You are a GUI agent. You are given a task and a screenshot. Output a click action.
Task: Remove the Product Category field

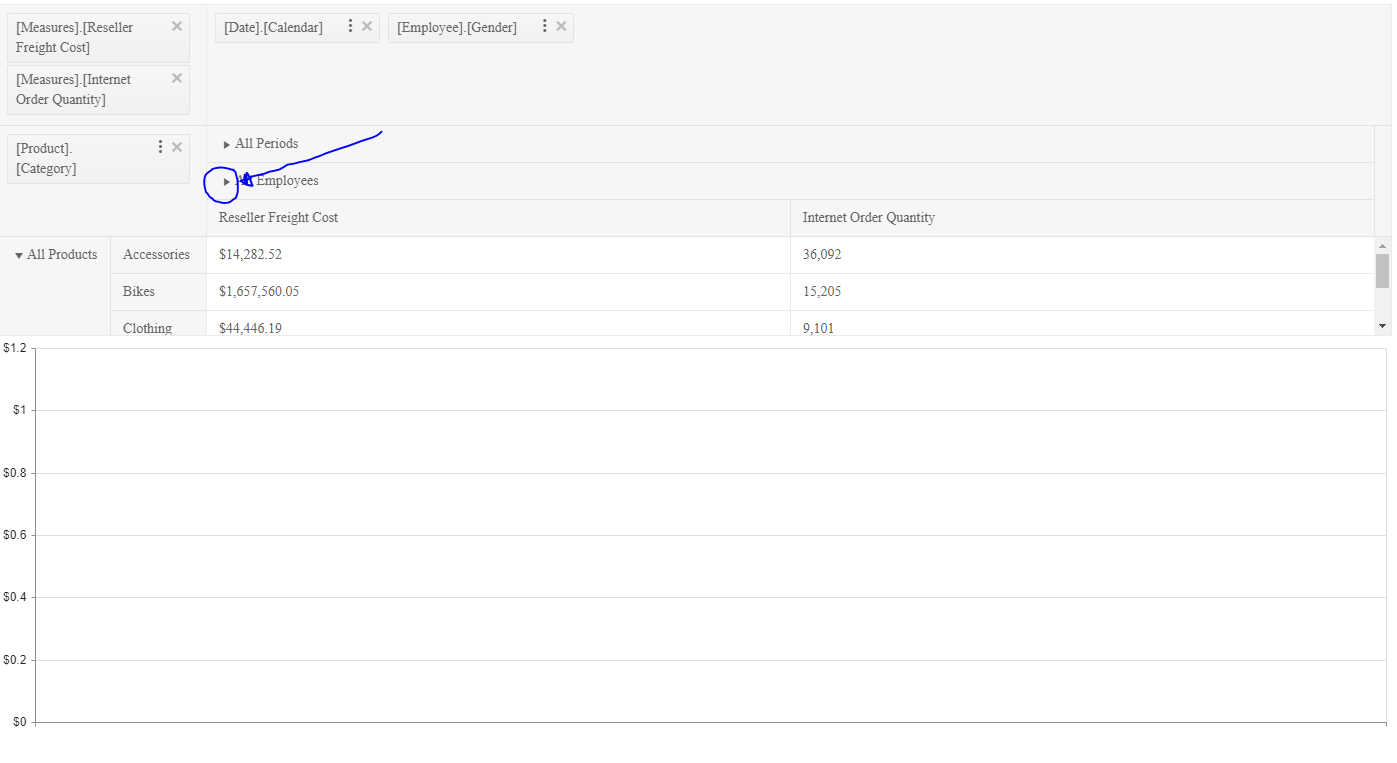click(177, 147)
